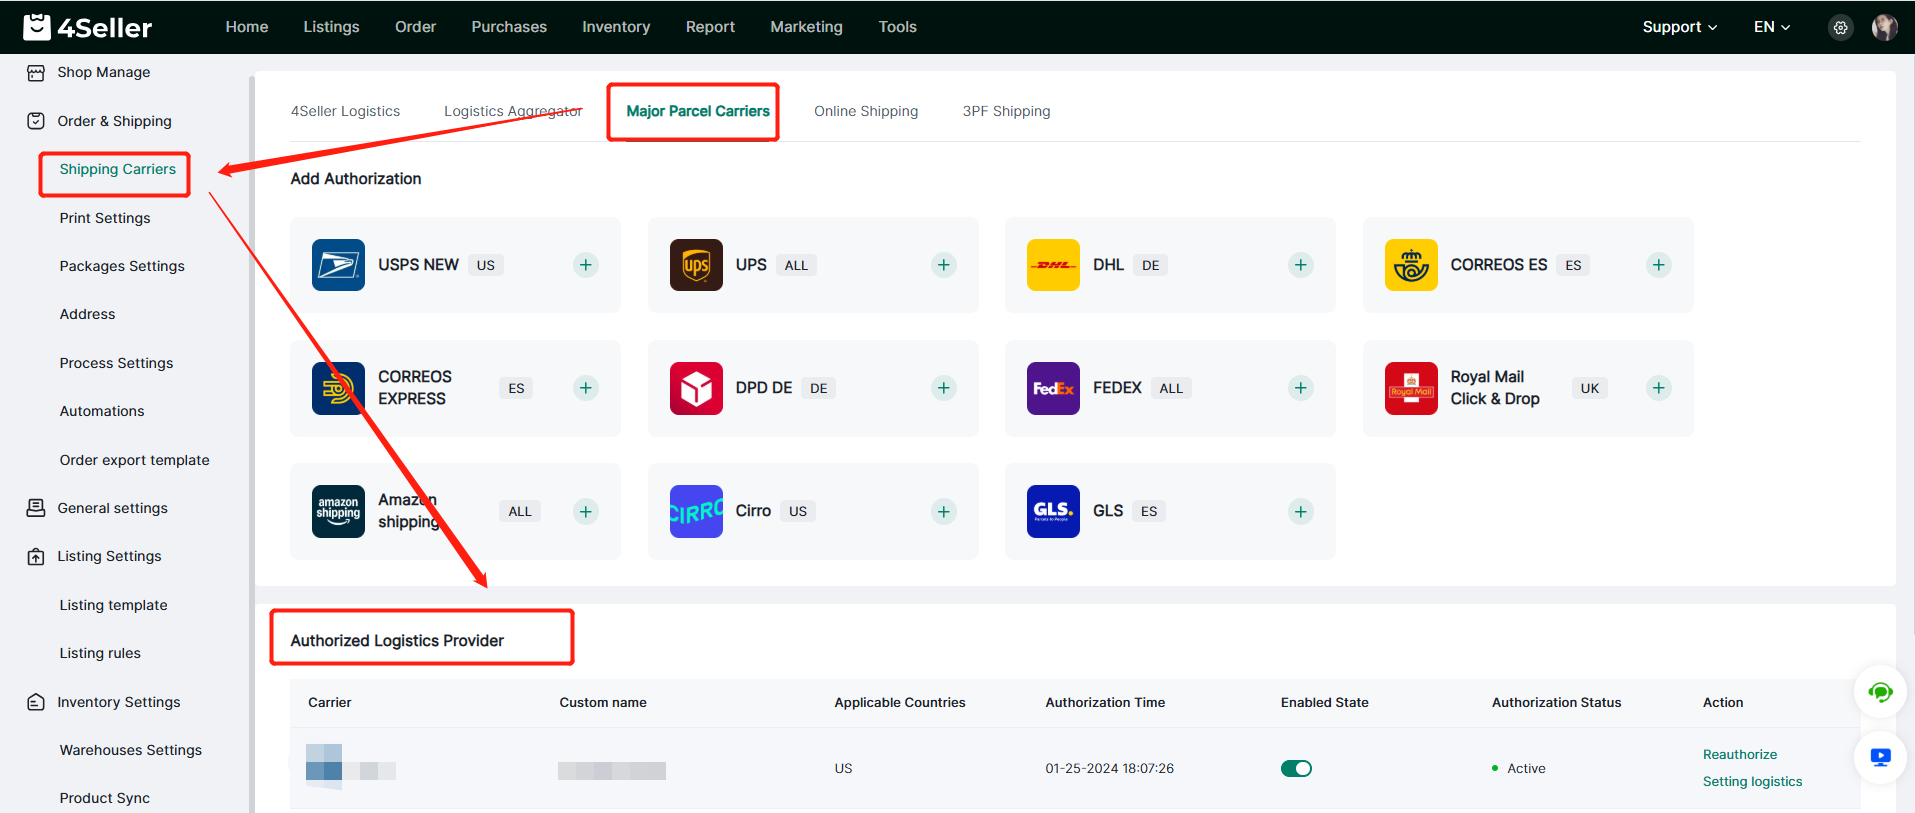Click the Authorization Time 01-25-2024 18:07:26 cell
1915x813 pixels.
[x=1109, y=768]
